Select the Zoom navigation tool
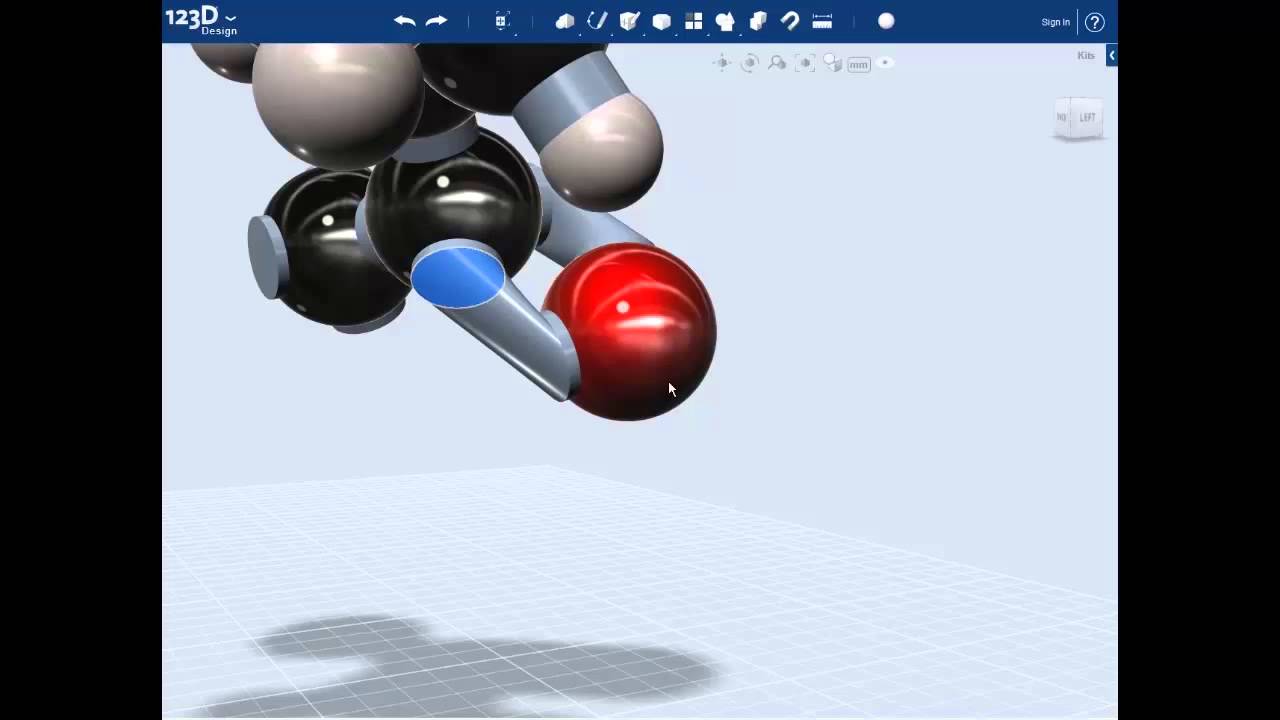Screen dimensions: 1280x720 [x=777, y=63]
